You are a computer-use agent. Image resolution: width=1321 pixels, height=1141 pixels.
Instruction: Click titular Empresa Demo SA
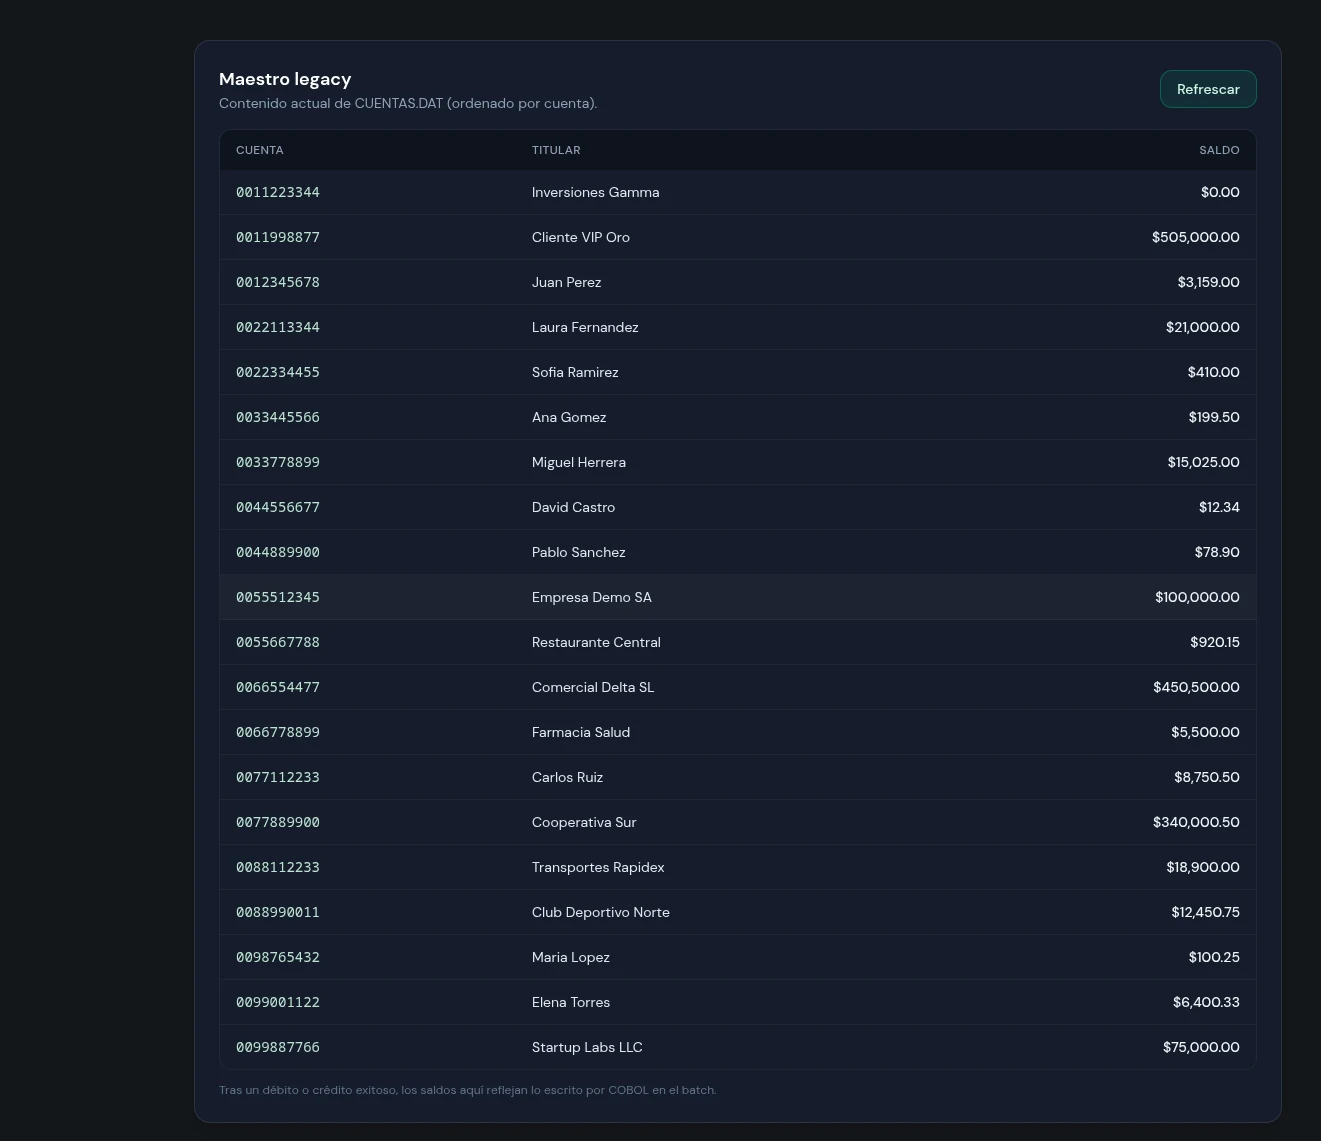[x=592, y=597]
